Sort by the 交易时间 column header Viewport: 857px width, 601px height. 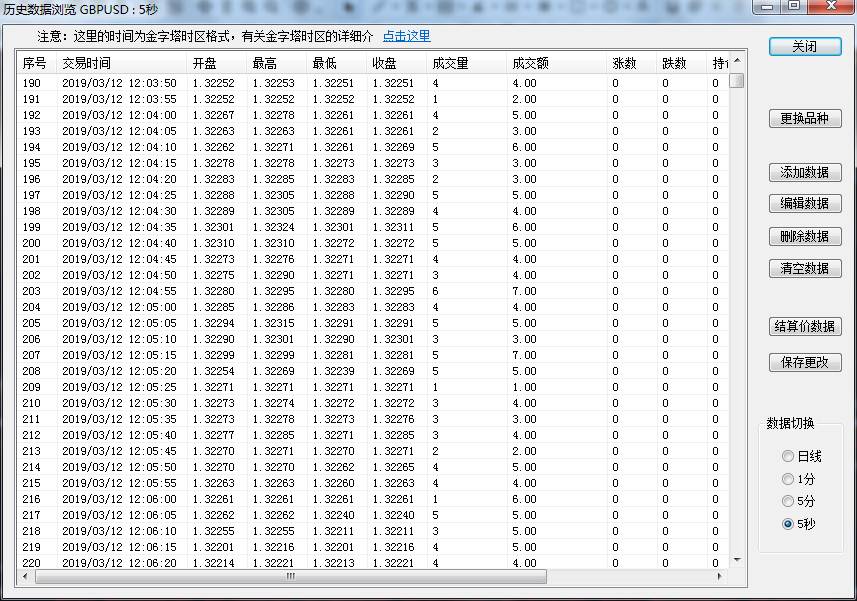point(86,63)
